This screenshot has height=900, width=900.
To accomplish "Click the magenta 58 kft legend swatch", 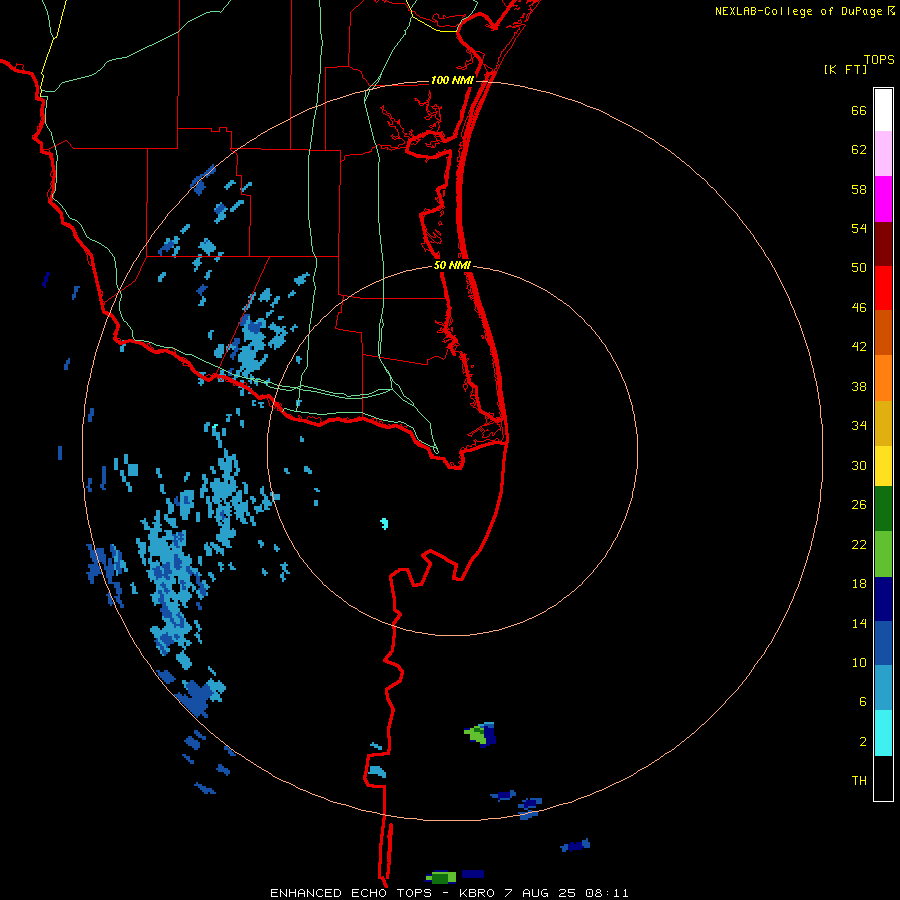I will click(883, 199).
